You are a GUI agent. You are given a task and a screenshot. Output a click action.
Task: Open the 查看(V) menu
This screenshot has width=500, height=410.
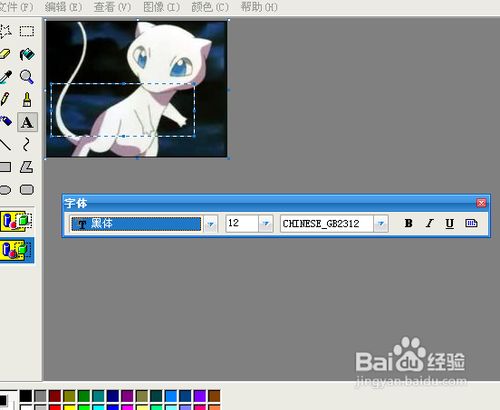(x=112, y=7)
